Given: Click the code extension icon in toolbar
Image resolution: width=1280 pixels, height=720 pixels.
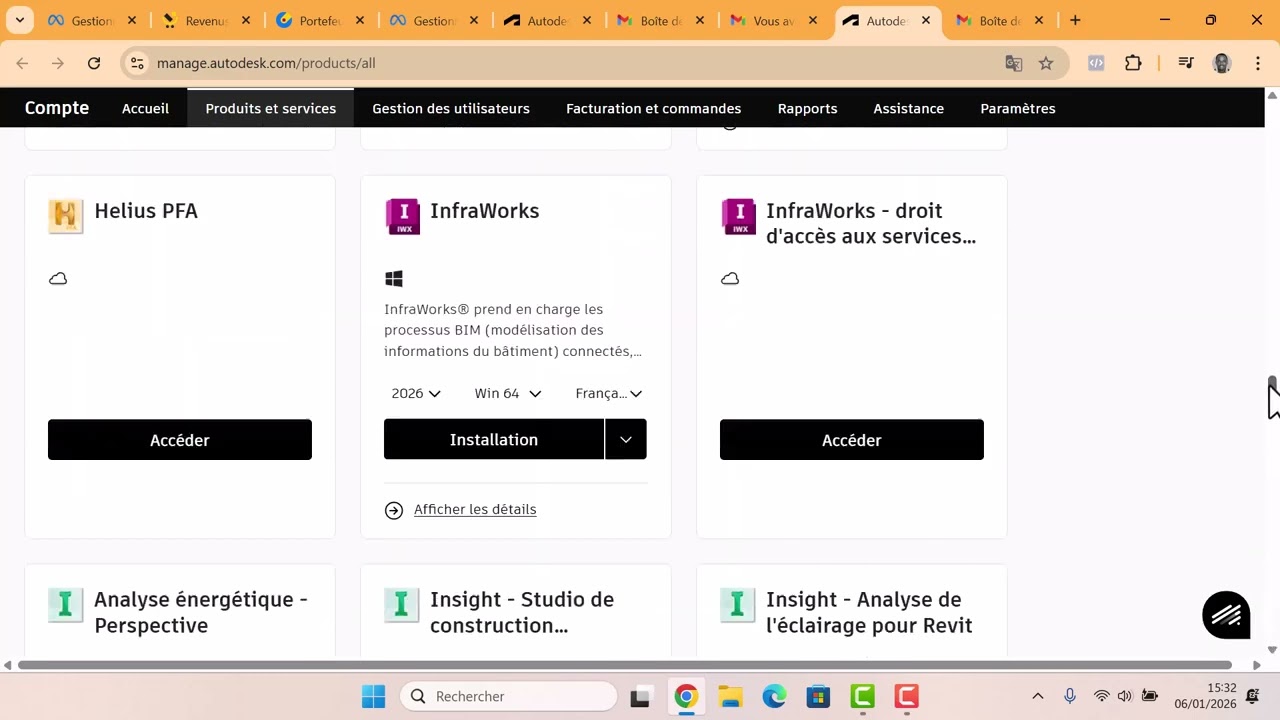Looking at the screenshot, I should pos(1096,63).
